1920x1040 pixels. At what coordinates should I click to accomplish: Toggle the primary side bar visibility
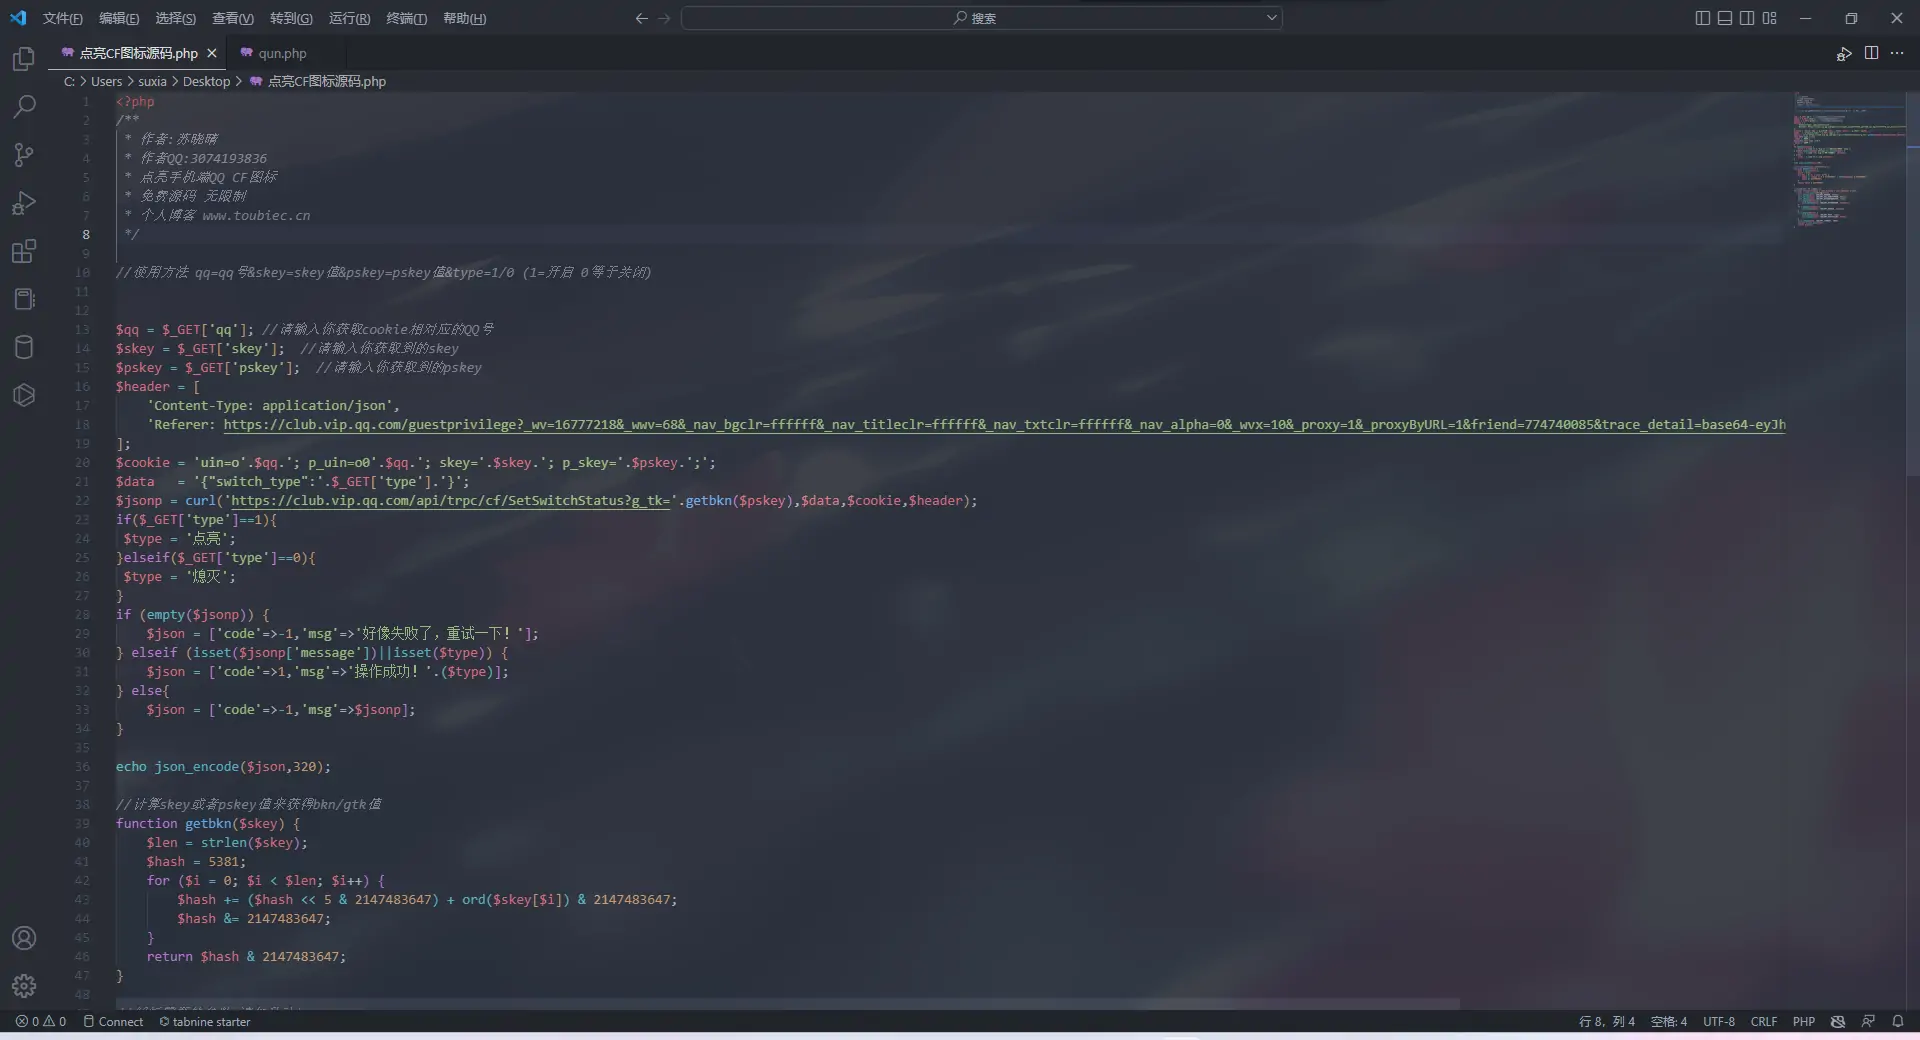click(1702, 18)
